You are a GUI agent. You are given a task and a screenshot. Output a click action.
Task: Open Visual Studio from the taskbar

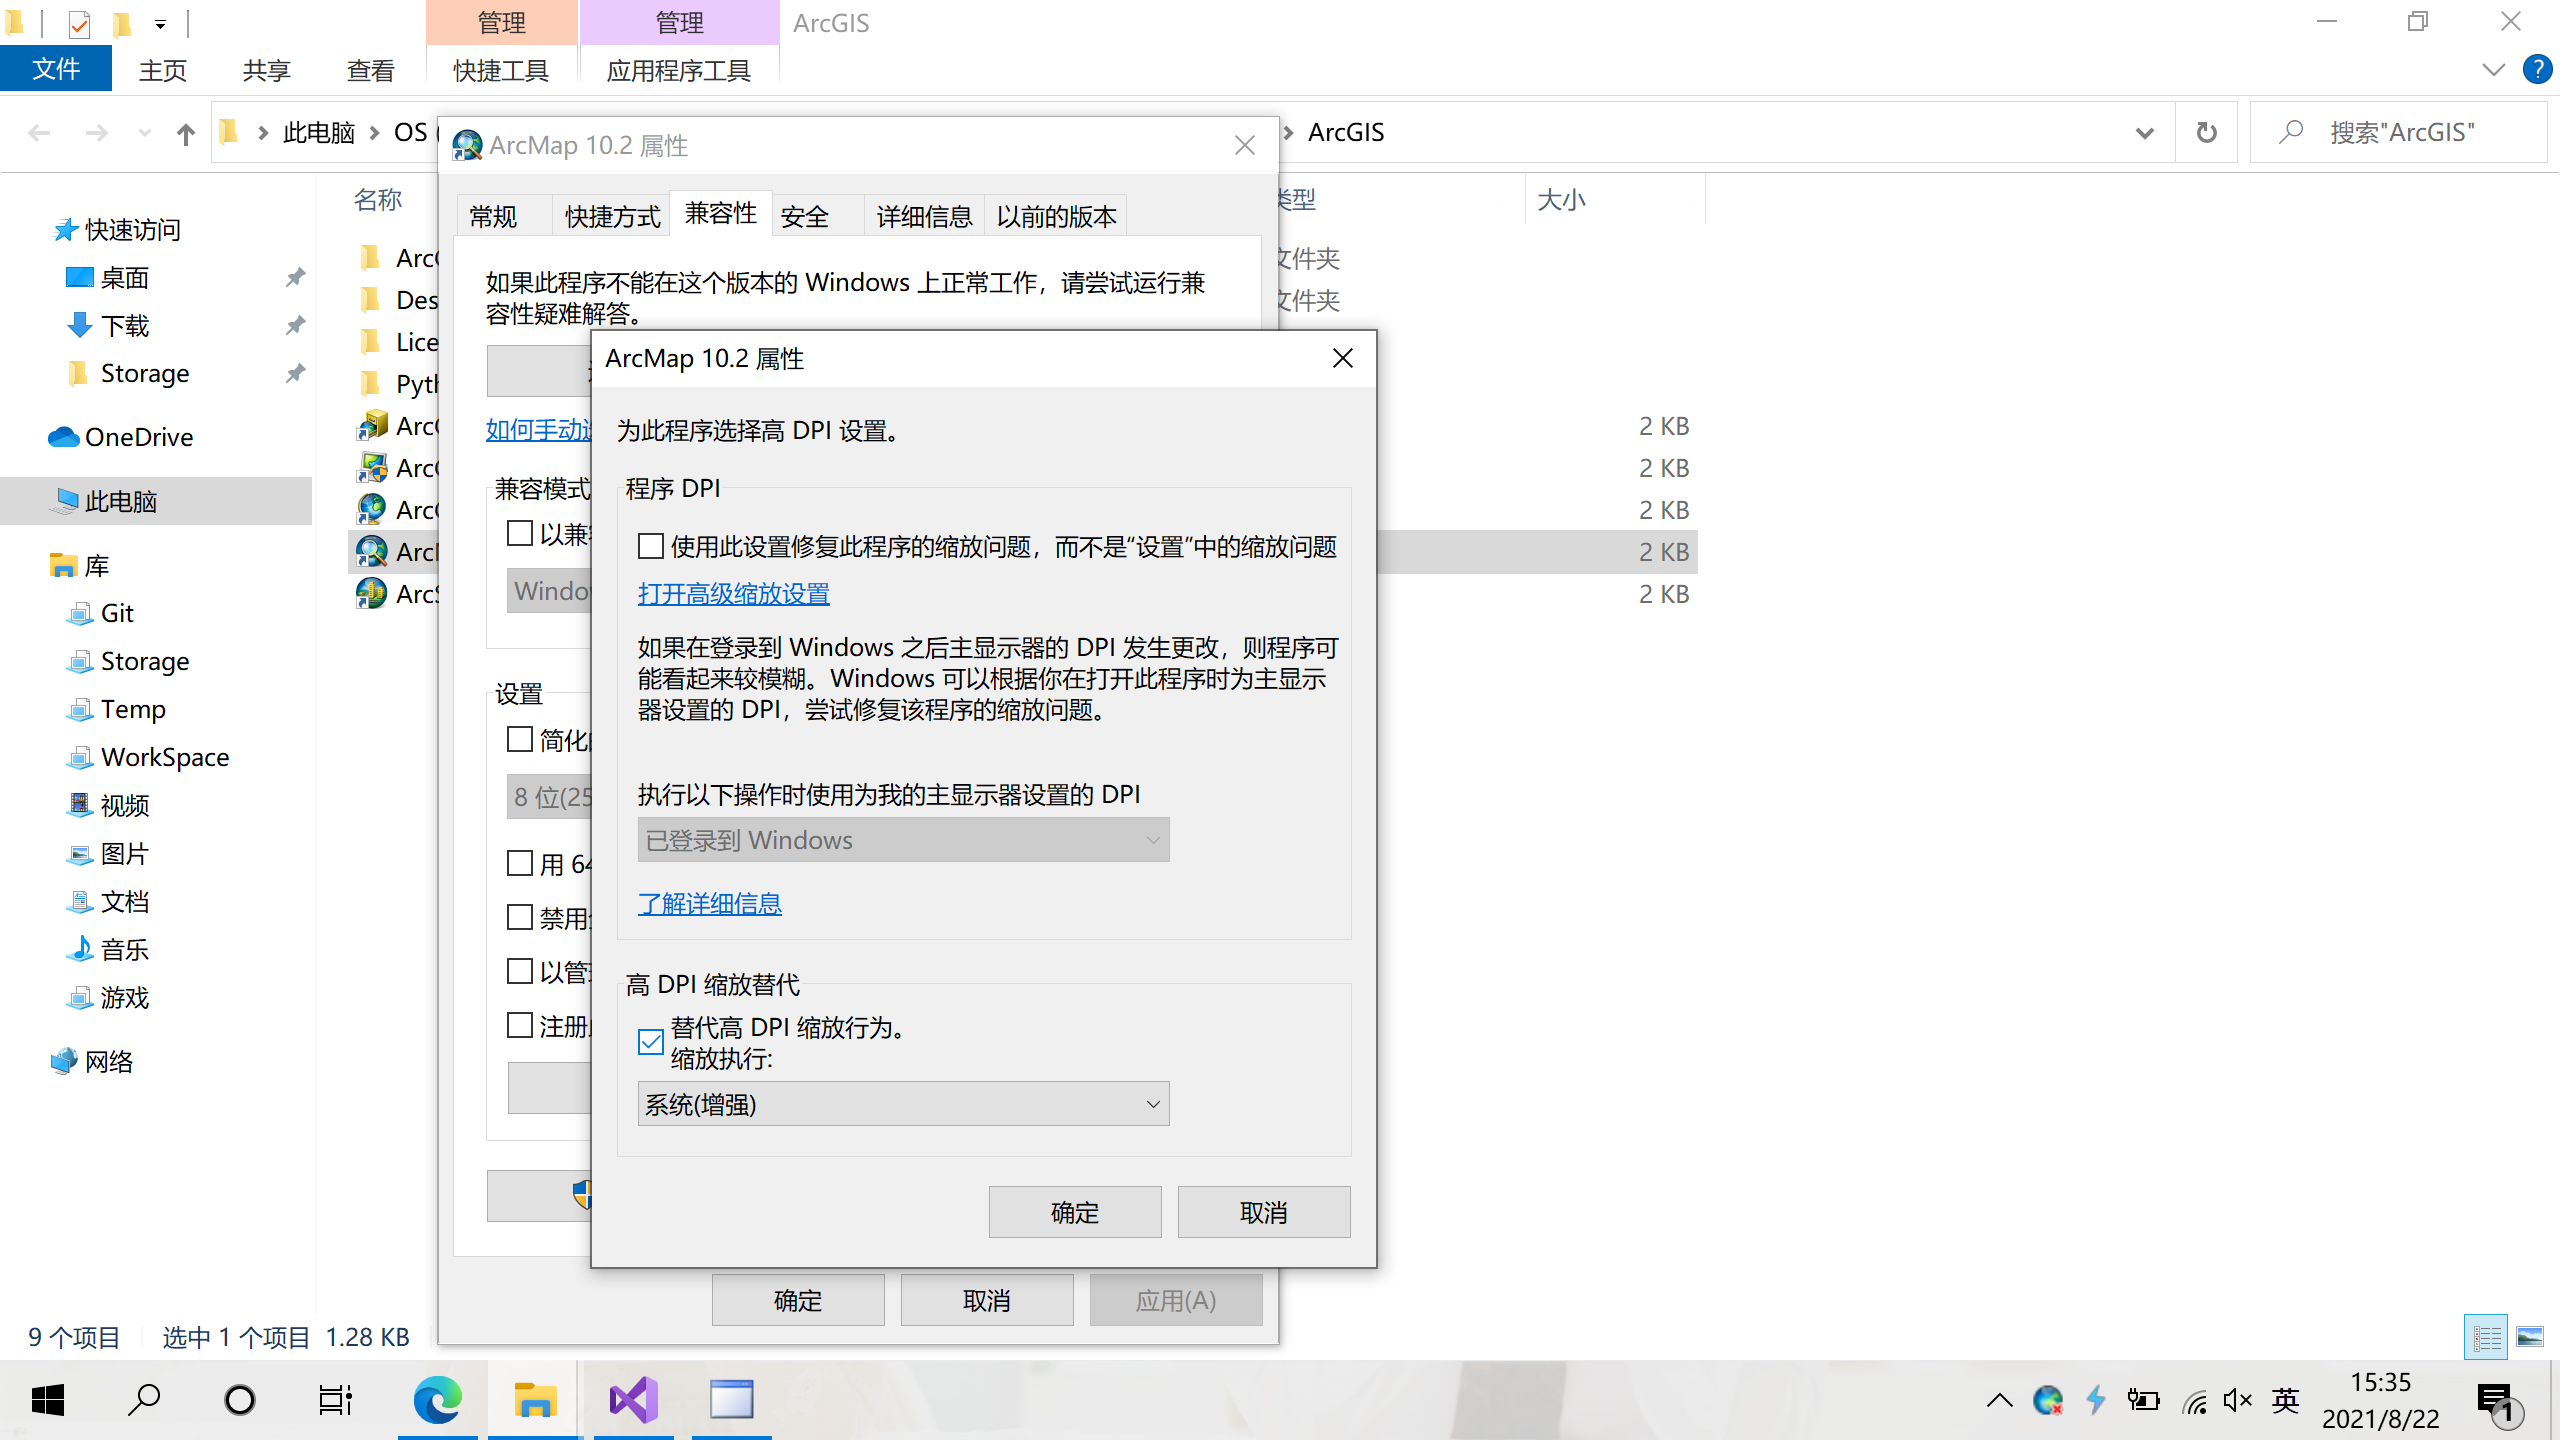[634, 1400]
